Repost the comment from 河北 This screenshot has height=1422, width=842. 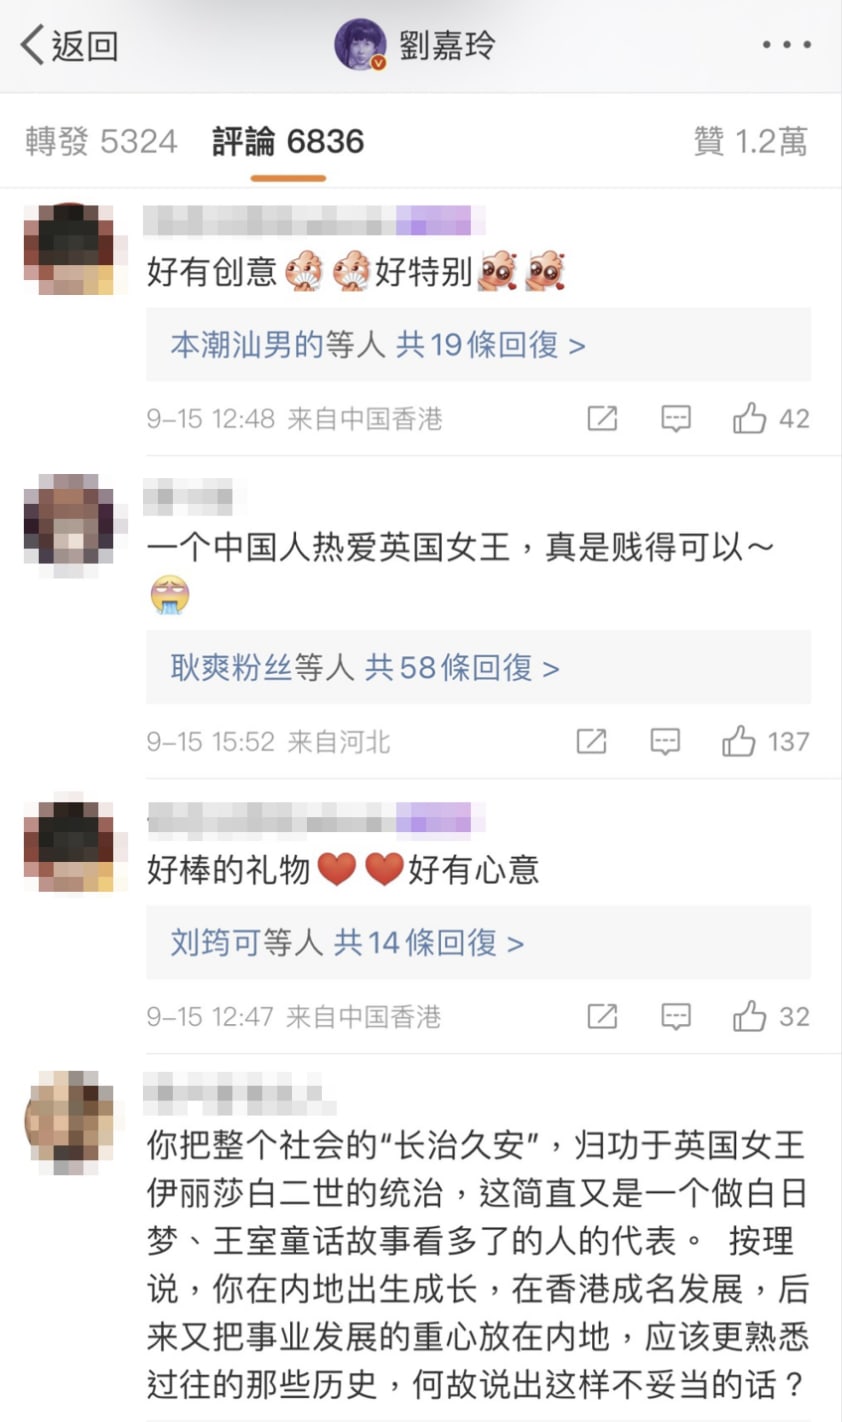pos(591,741)
